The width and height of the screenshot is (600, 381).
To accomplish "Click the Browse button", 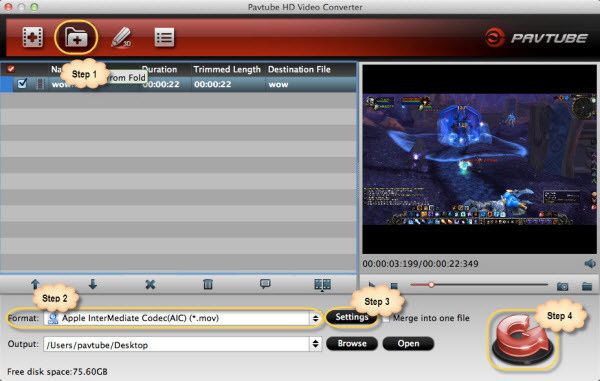I will point(352,344).
